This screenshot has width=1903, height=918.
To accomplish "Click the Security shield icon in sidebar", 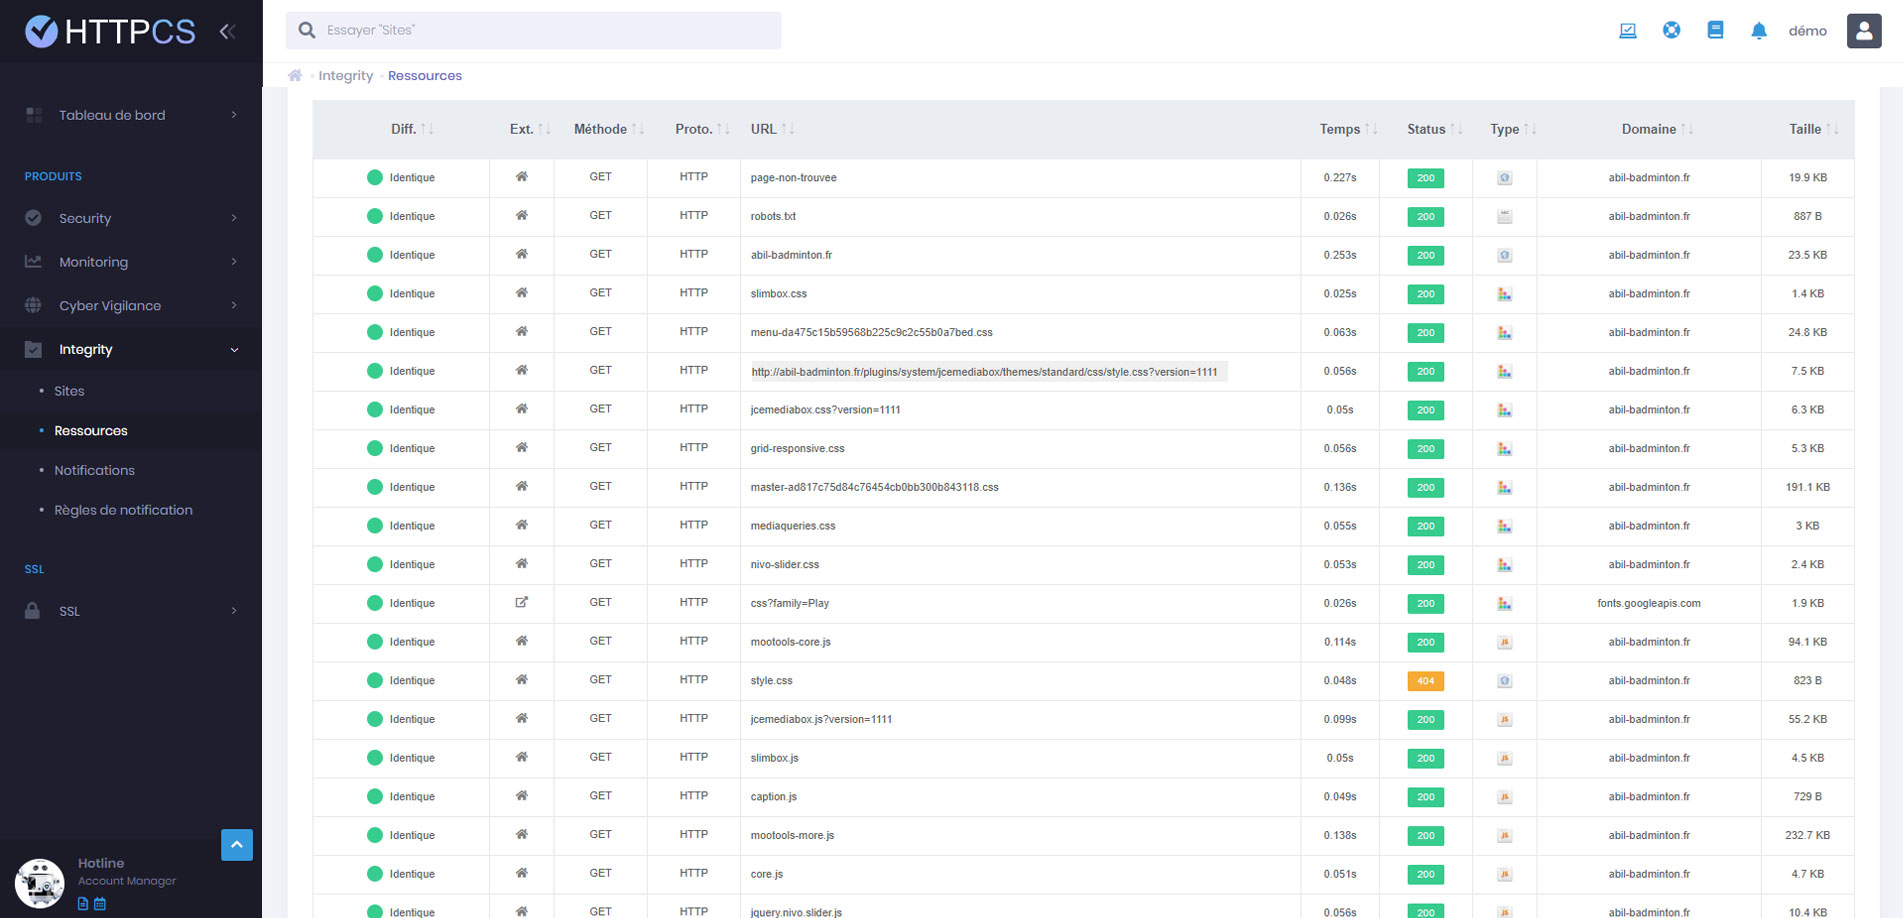I will tap(33, 218).
